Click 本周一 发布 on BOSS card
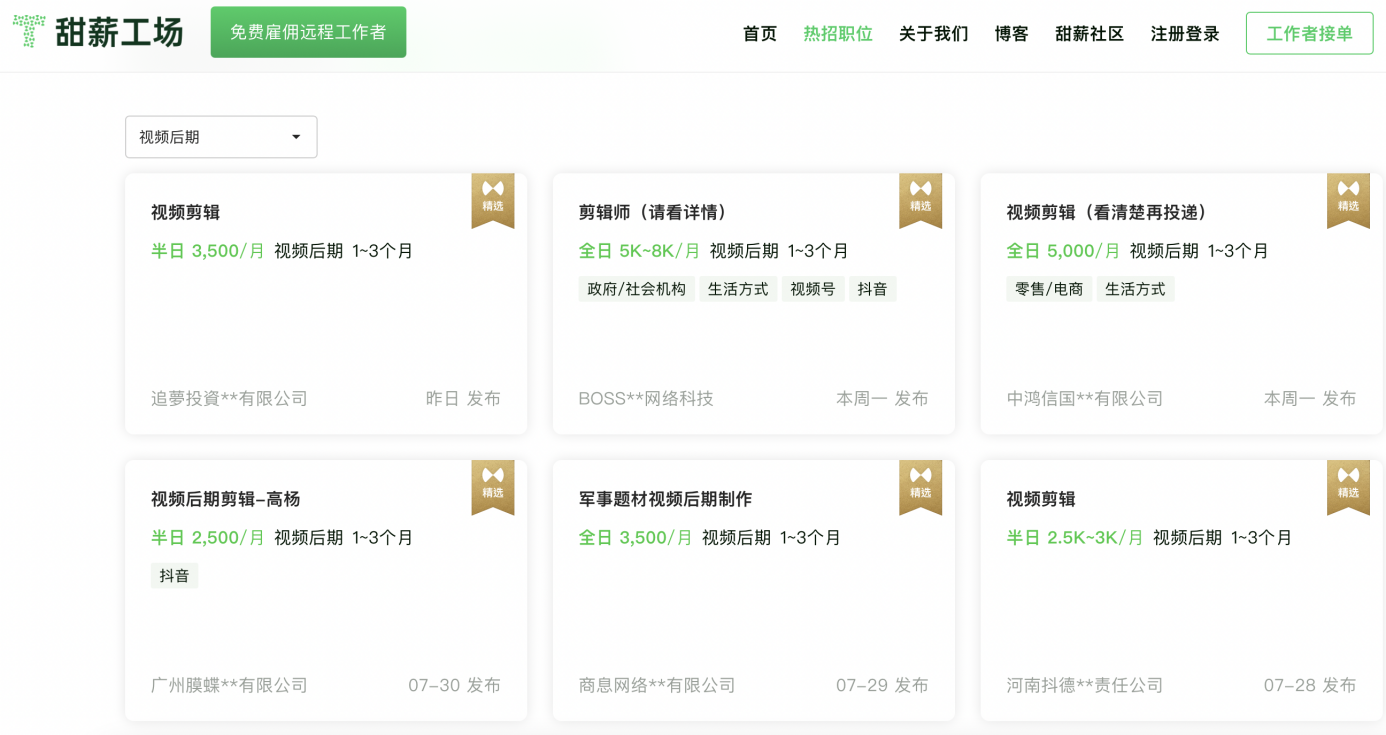 [x=882, y=398]
